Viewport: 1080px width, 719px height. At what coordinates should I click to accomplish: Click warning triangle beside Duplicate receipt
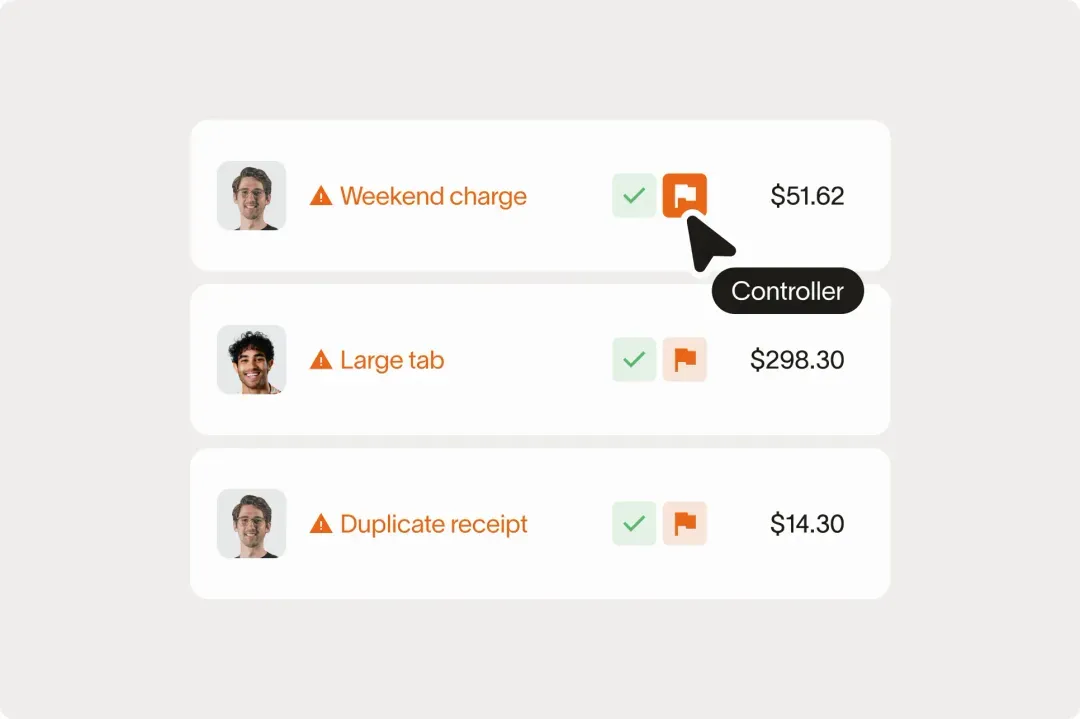[x=321, y=524]
